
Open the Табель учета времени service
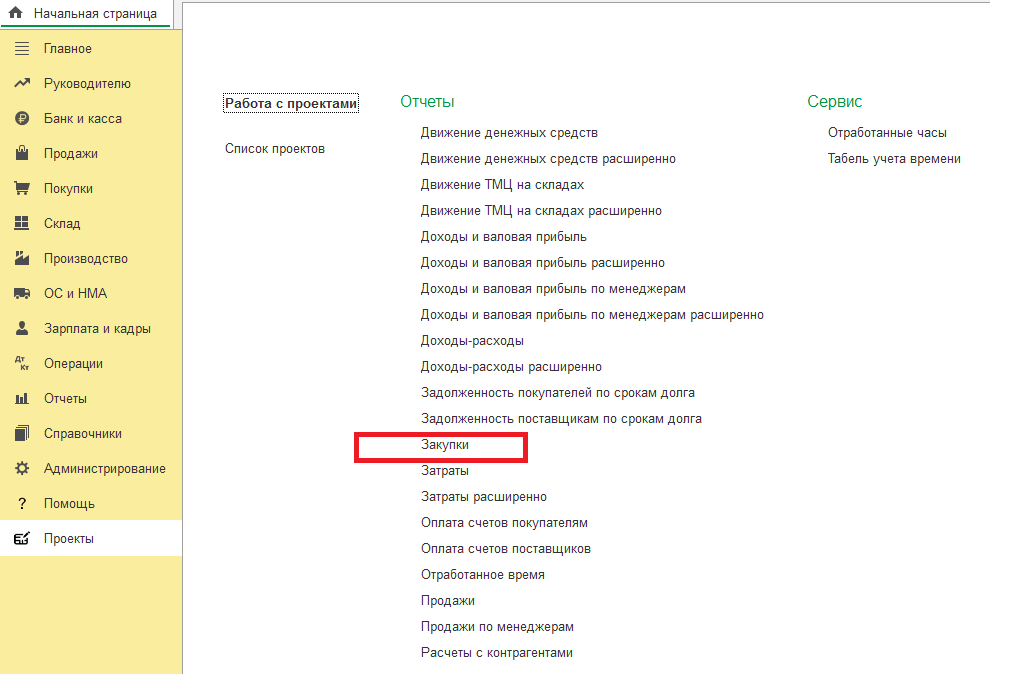(x=893, y=159)
